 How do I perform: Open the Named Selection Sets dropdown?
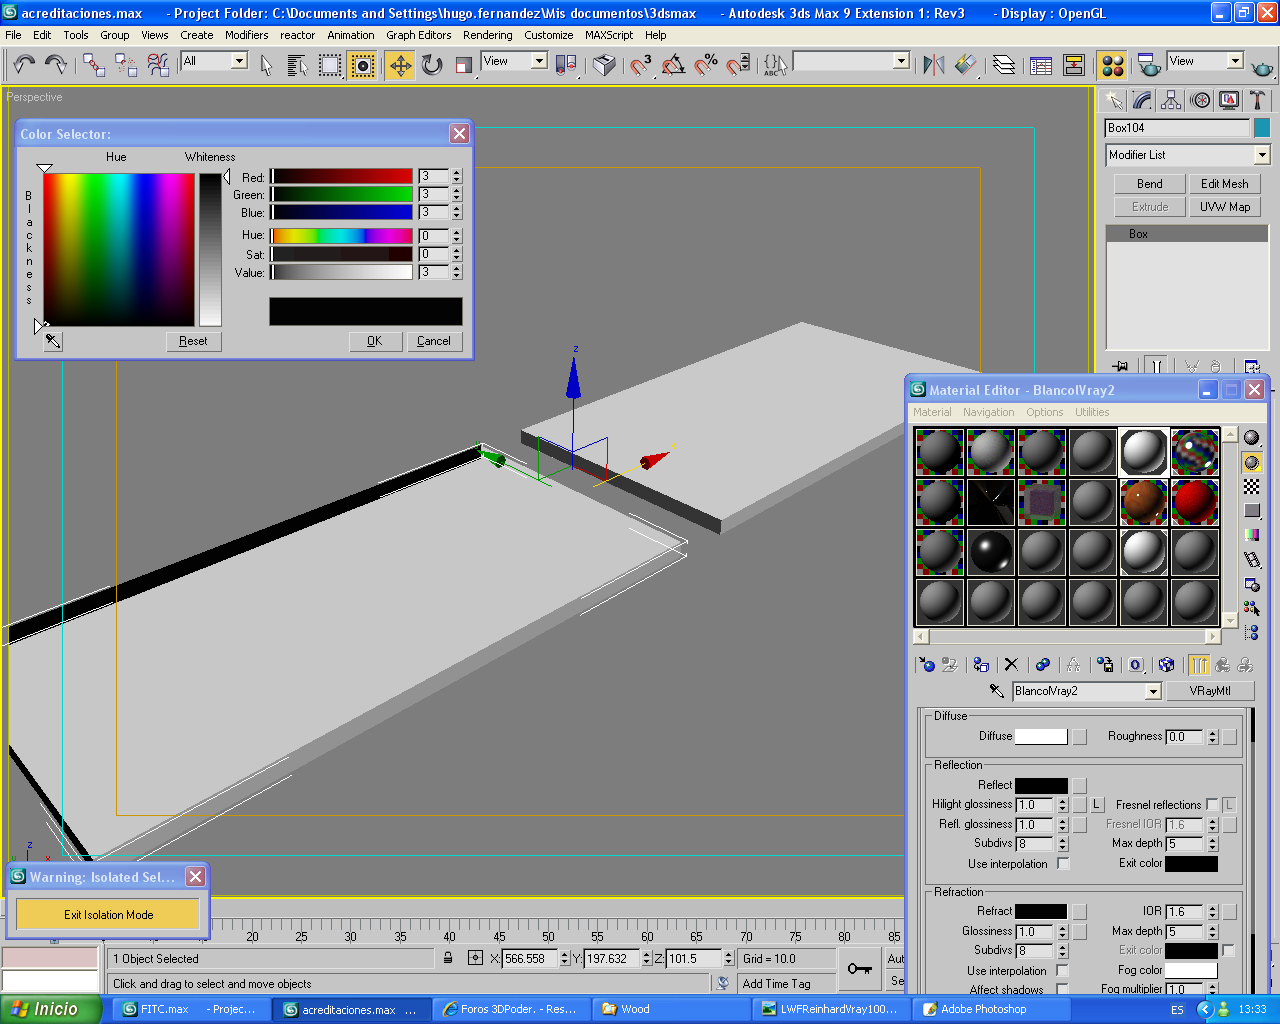point(901,61)
